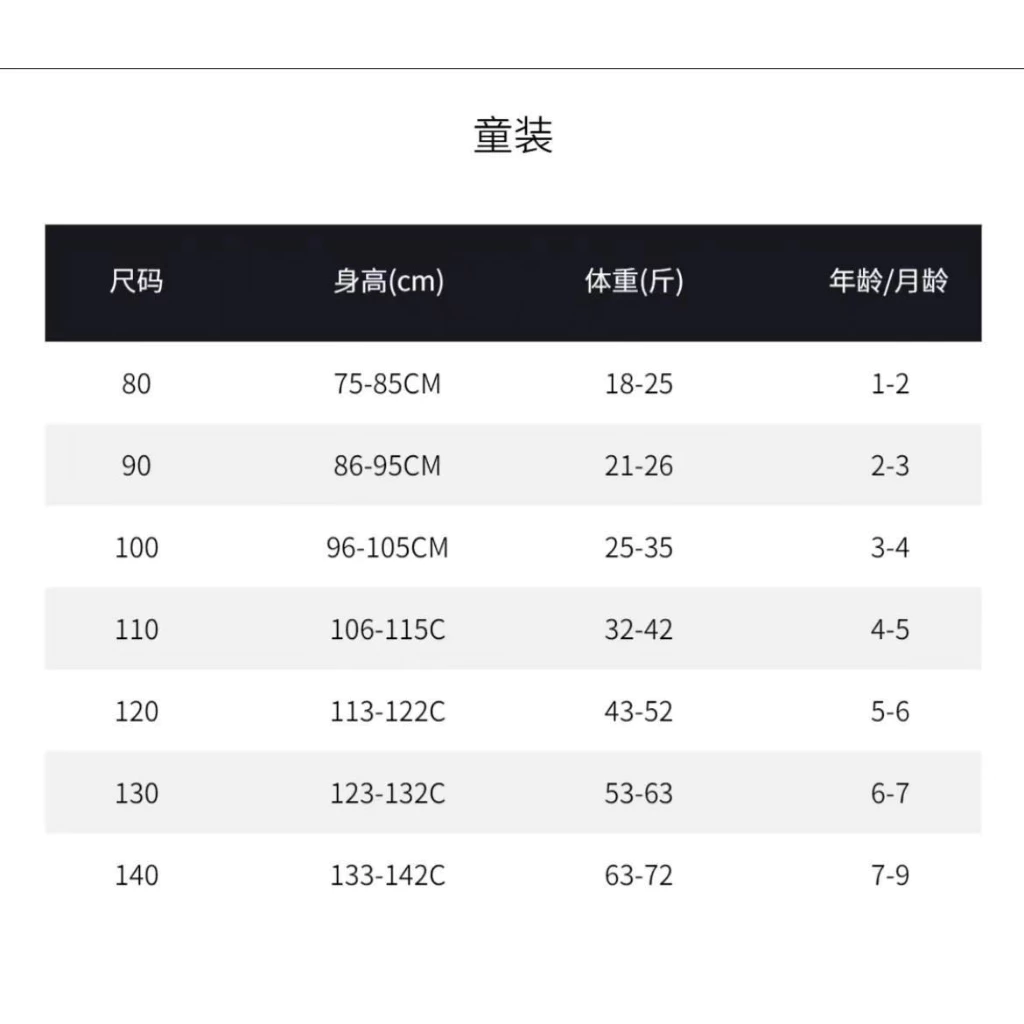The width and height of the screenshot is (1024, 1024).
Task: Select the 年龄/月龄 column header
Action: [888, 281]
